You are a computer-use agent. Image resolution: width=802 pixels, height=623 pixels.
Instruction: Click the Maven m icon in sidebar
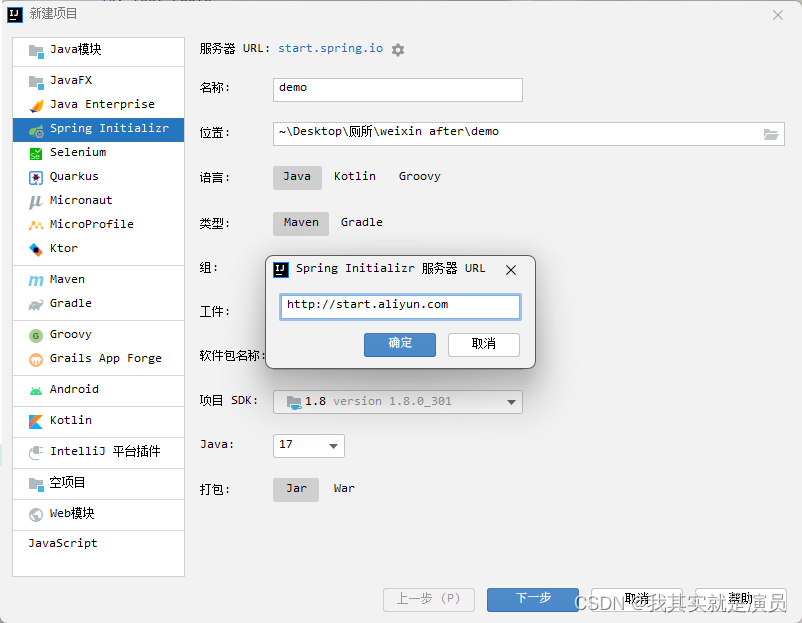36,280
